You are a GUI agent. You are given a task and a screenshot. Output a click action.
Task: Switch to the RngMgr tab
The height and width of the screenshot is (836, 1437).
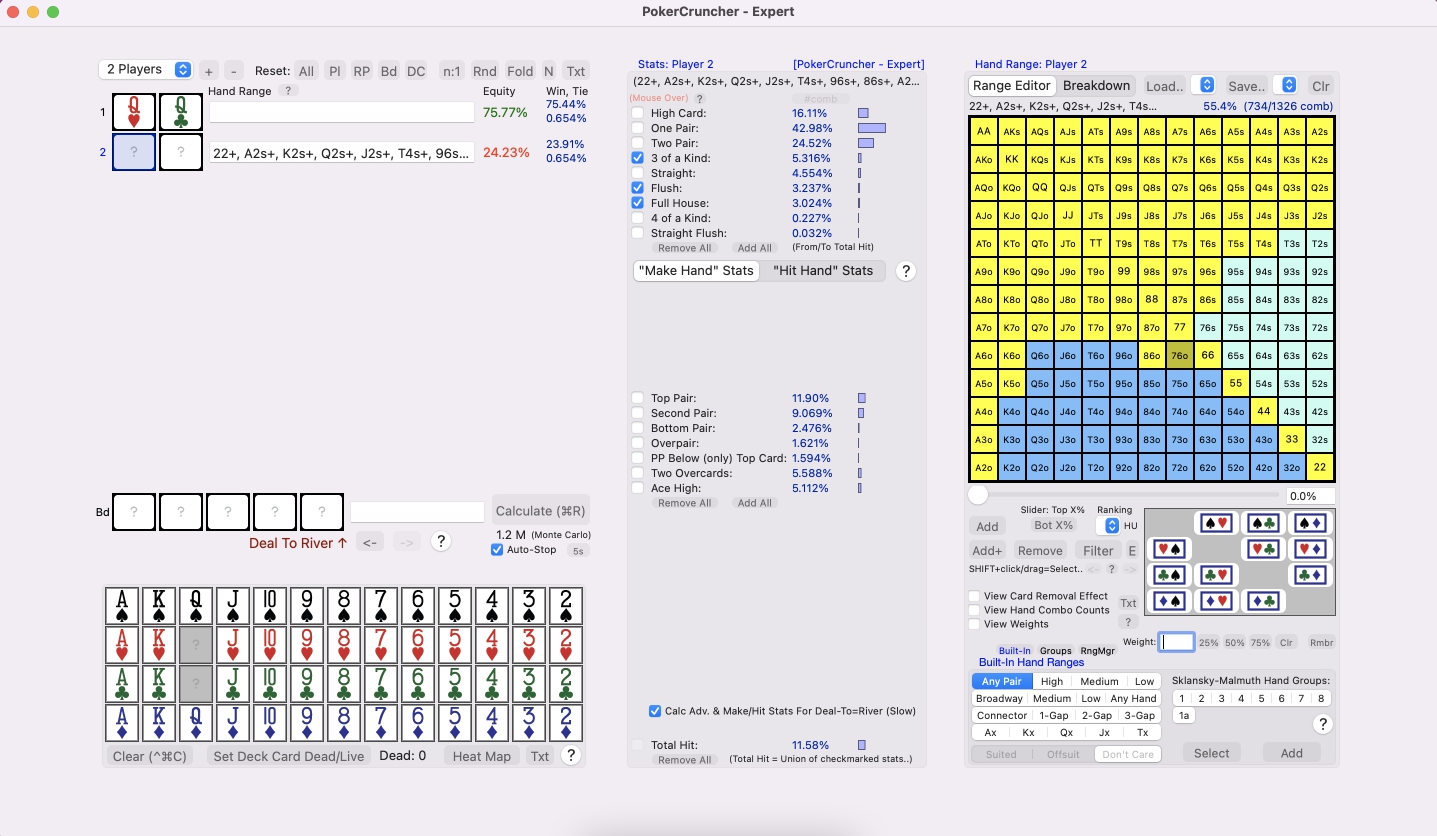[x=1097, y=651]
